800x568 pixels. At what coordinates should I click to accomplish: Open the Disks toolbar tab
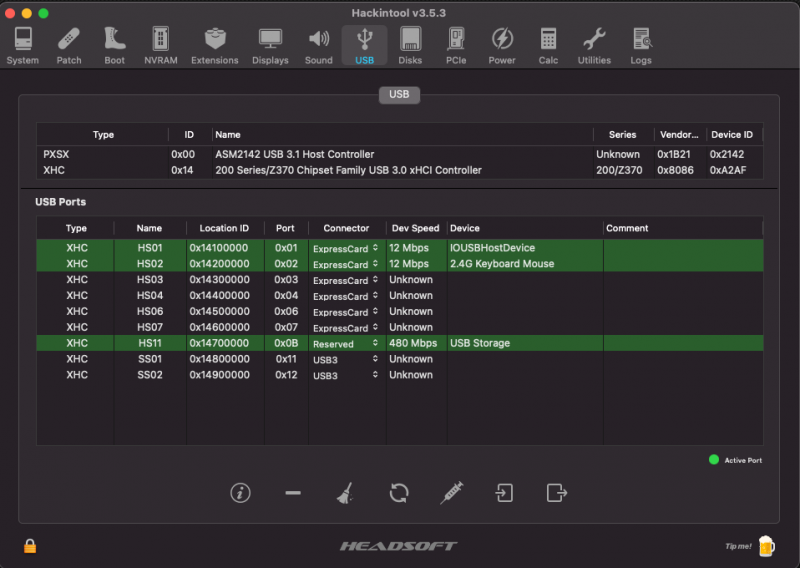click(410, 46)
